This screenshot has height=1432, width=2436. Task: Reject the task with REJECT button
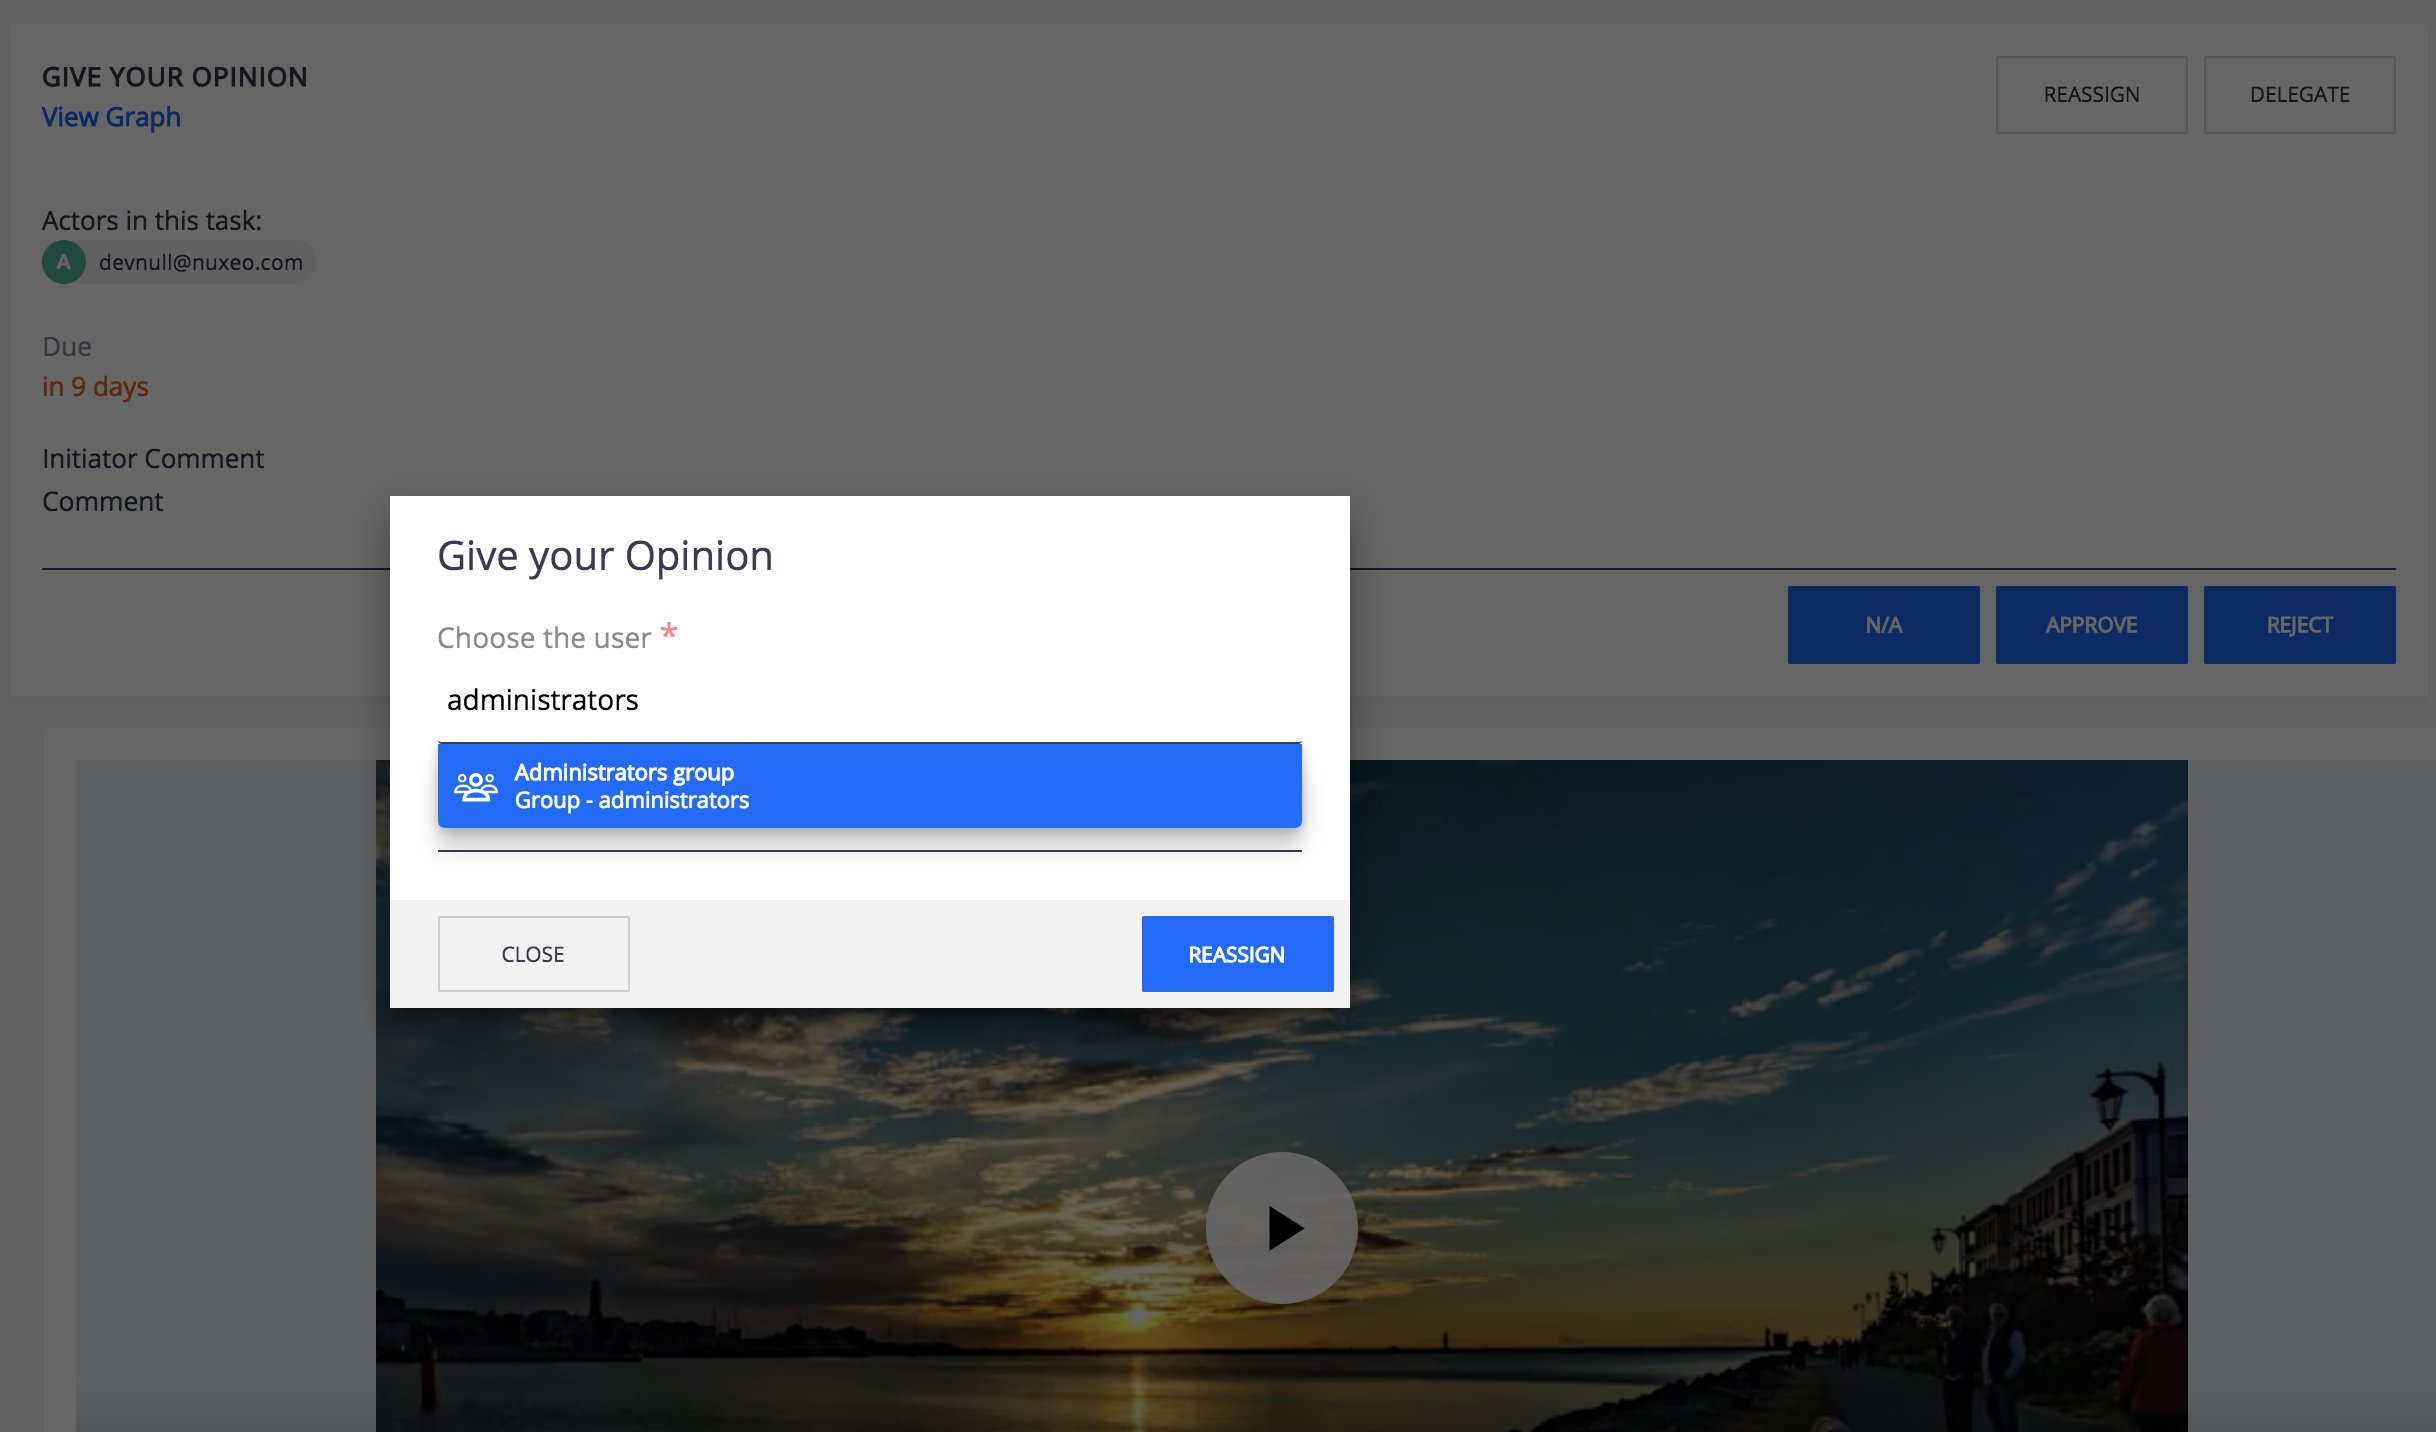pos(2299,625)
